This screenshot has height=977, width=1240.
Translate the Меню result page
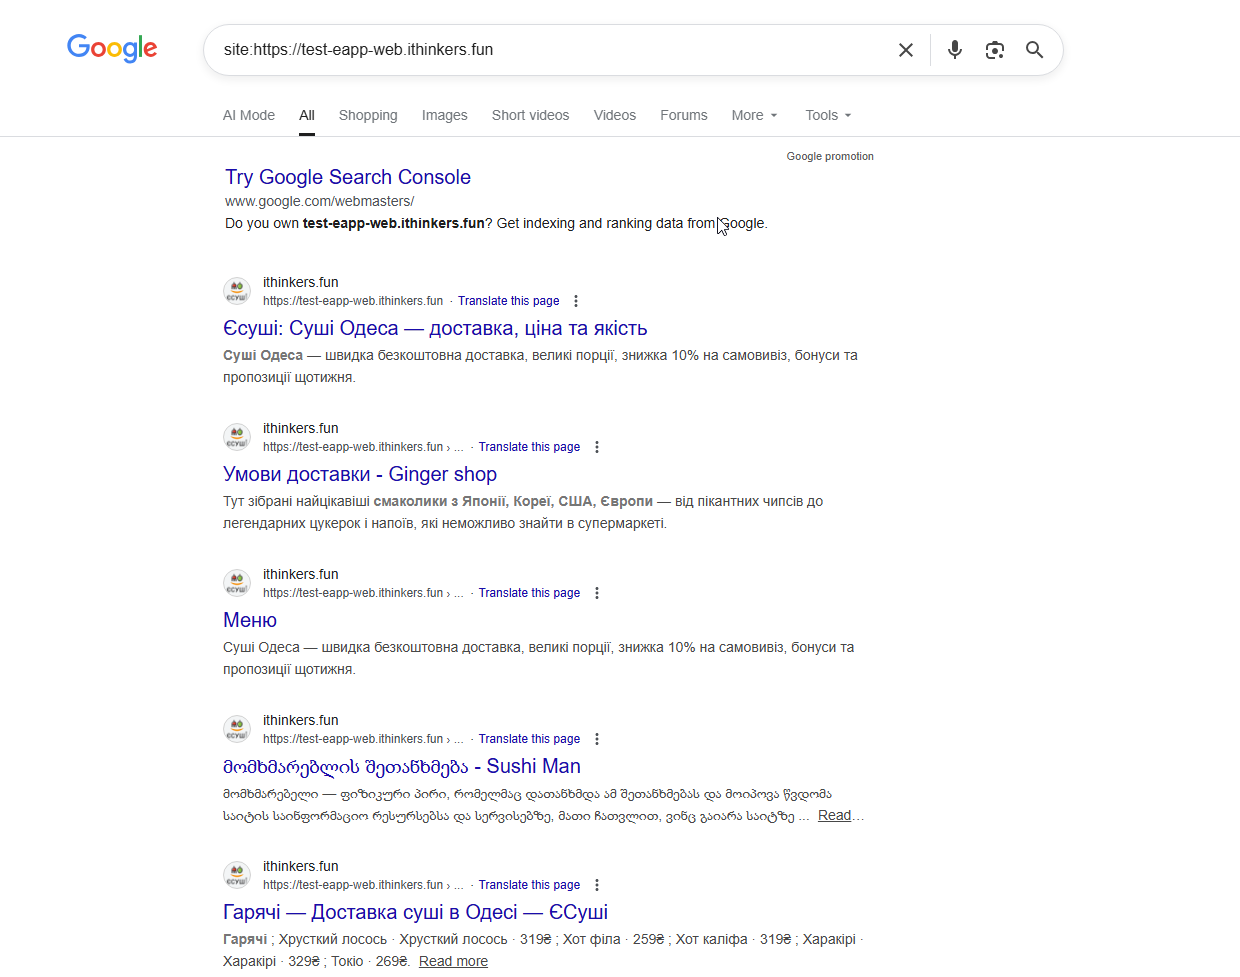tap(529, 593)
